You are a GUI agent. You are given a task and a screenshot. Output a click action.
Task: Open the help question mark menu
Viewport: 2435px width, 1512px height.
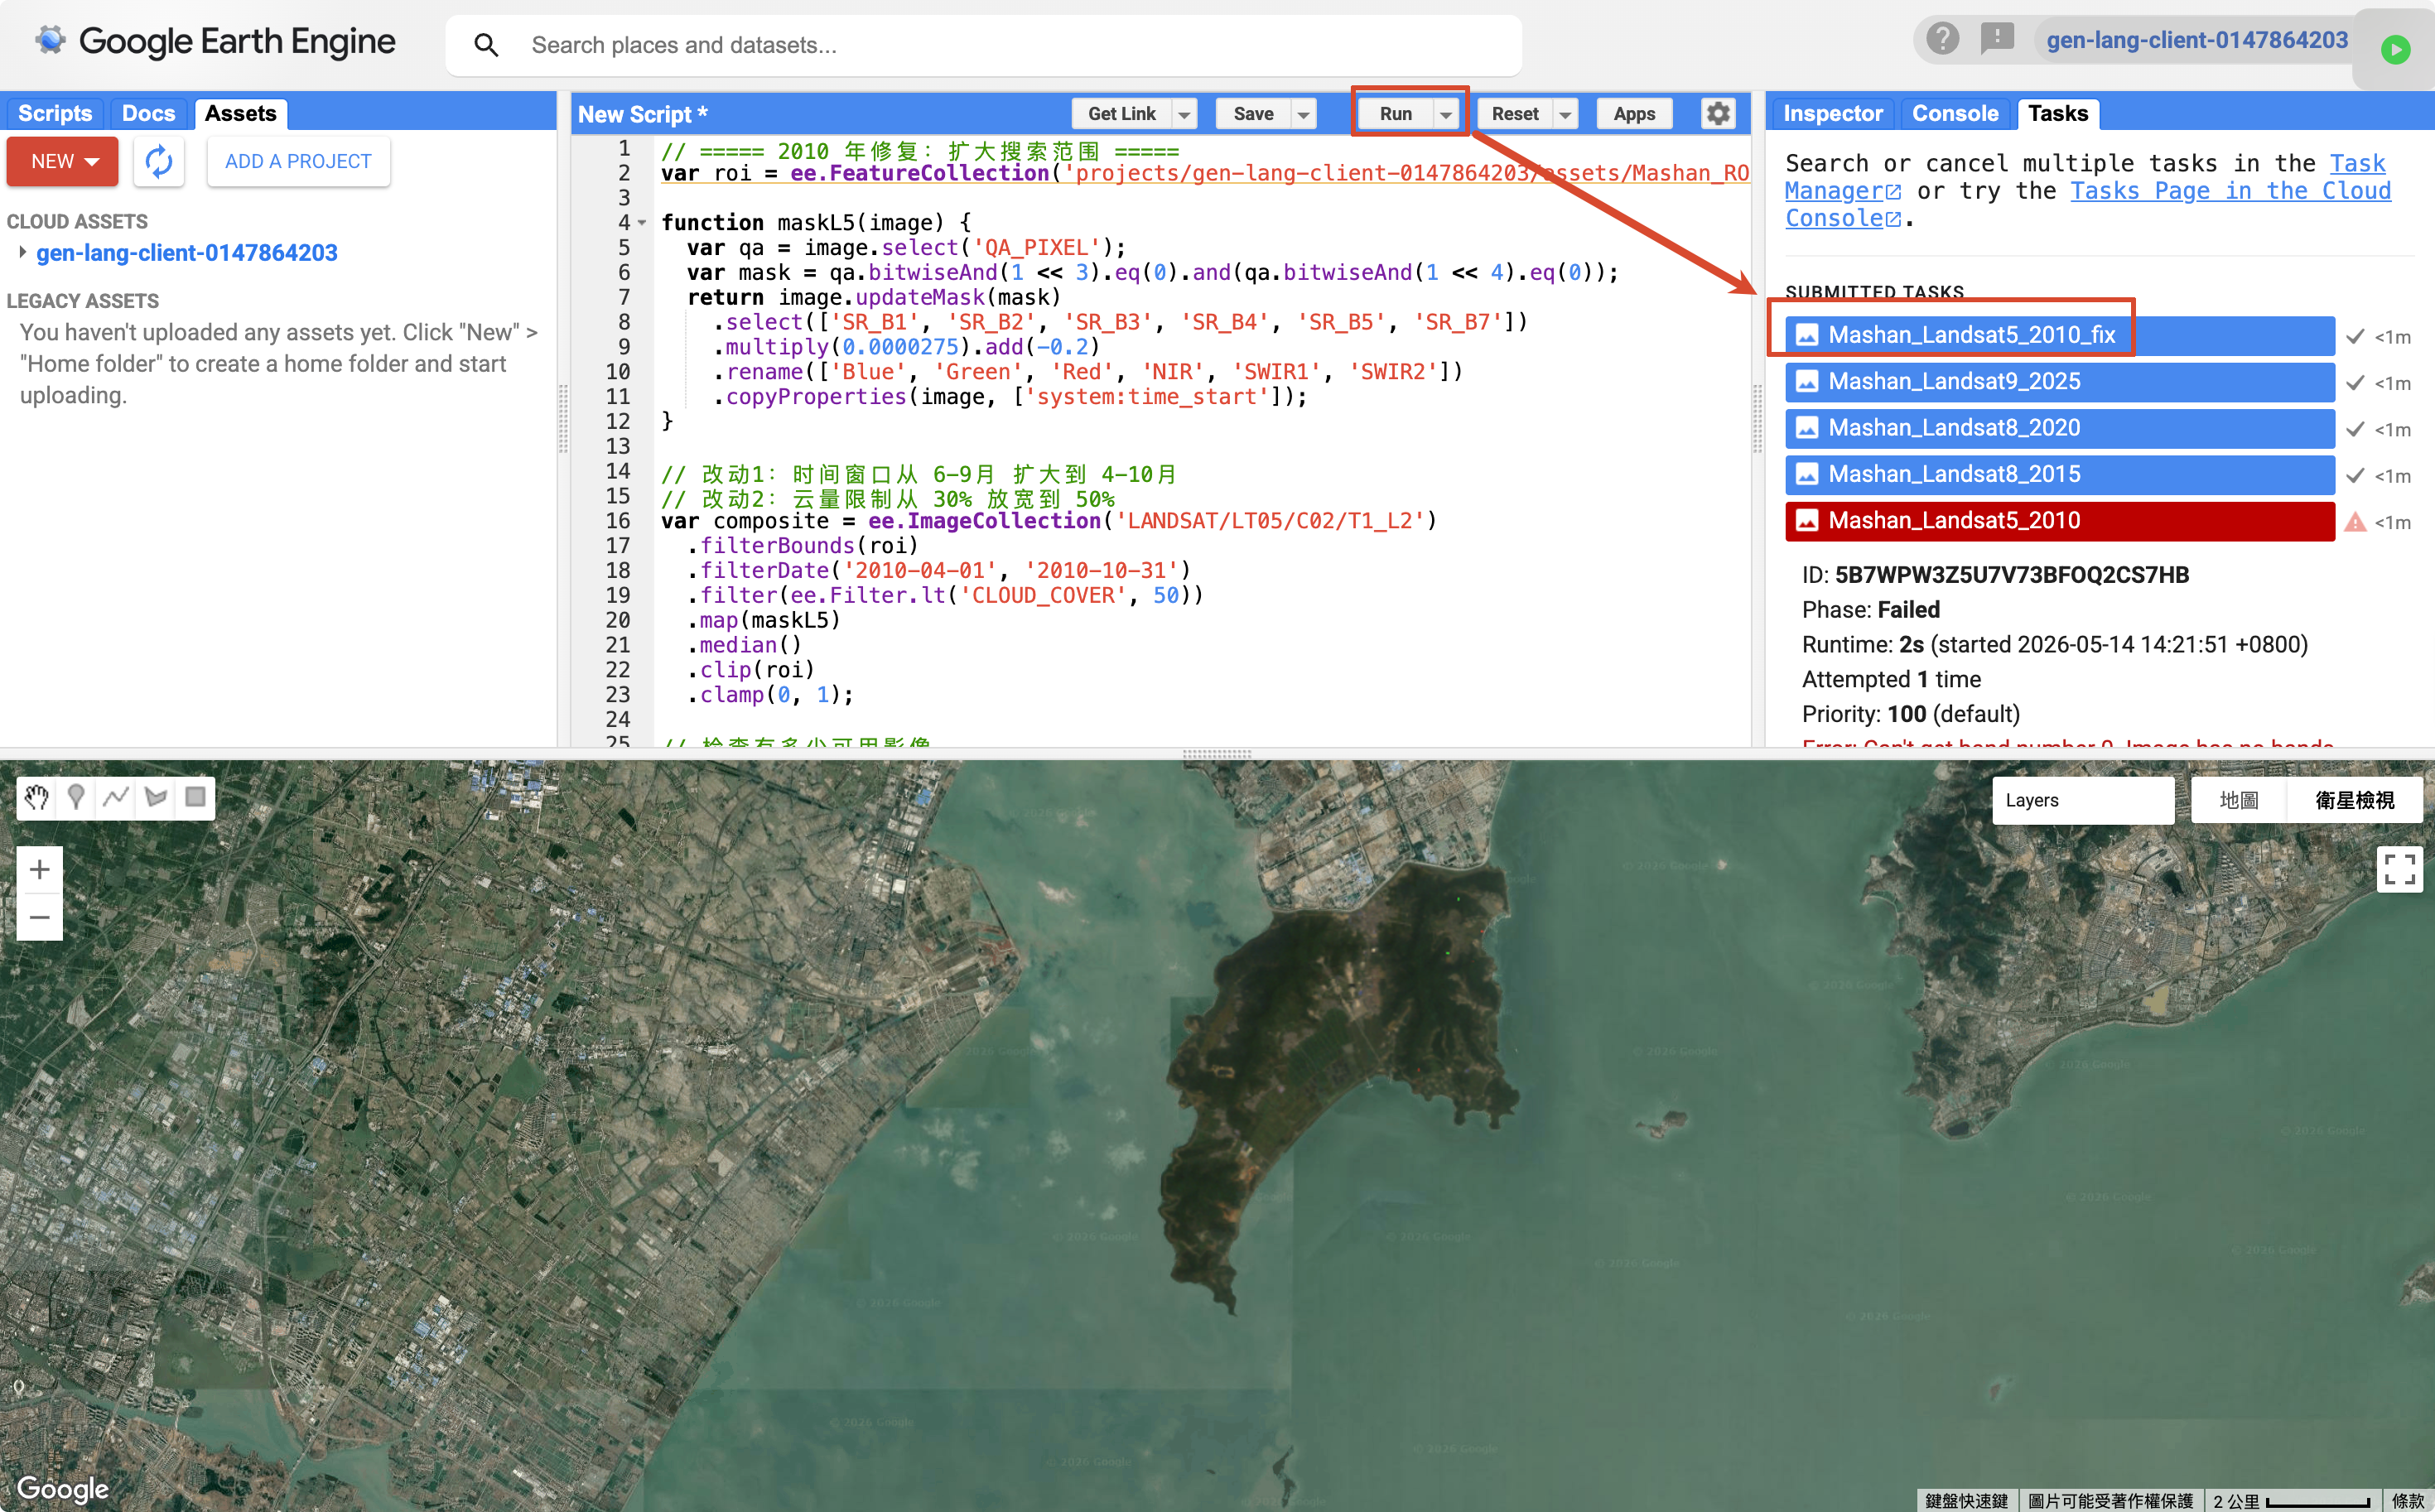coord(1942,40)
